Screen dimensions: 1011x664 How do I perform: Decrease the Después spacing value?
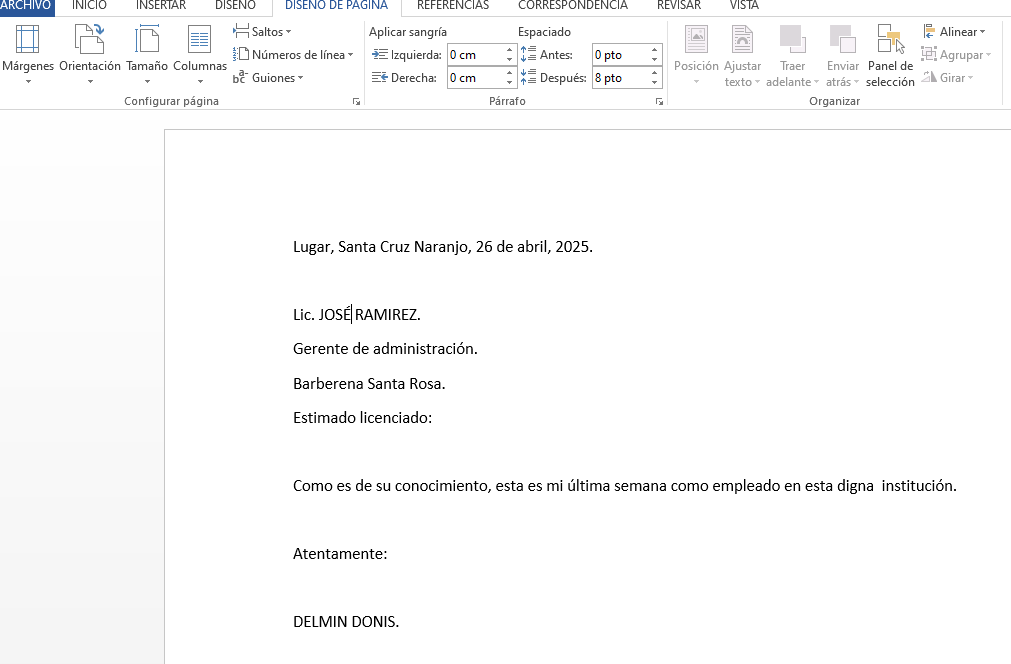(654, 83)
